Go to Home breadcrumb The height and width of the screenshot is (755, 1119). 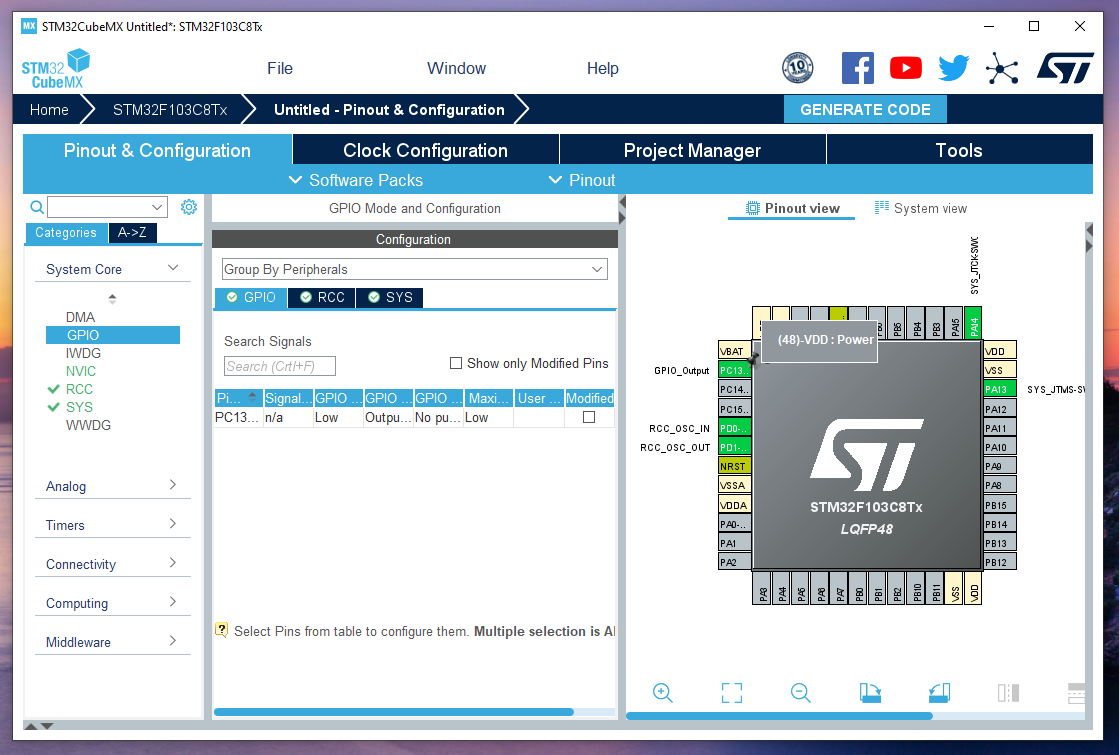coord(49,110)
